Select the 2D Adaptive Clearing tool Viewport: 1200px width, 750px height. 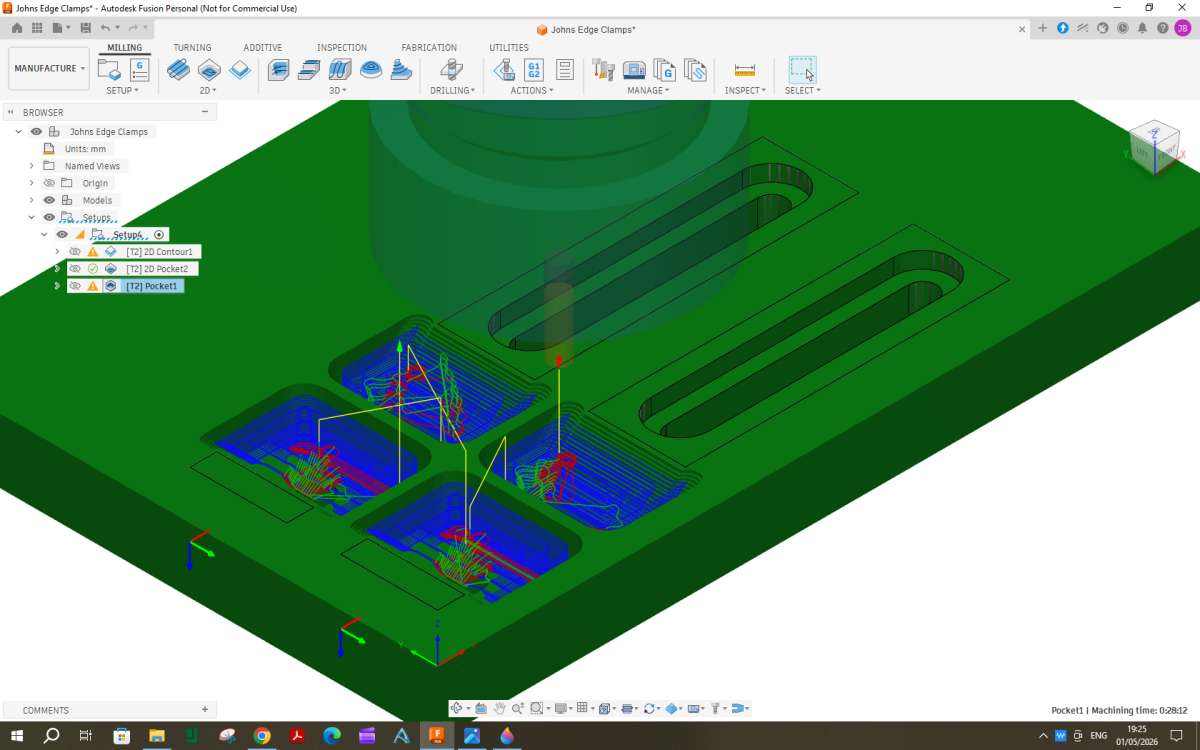pos(178,69)
